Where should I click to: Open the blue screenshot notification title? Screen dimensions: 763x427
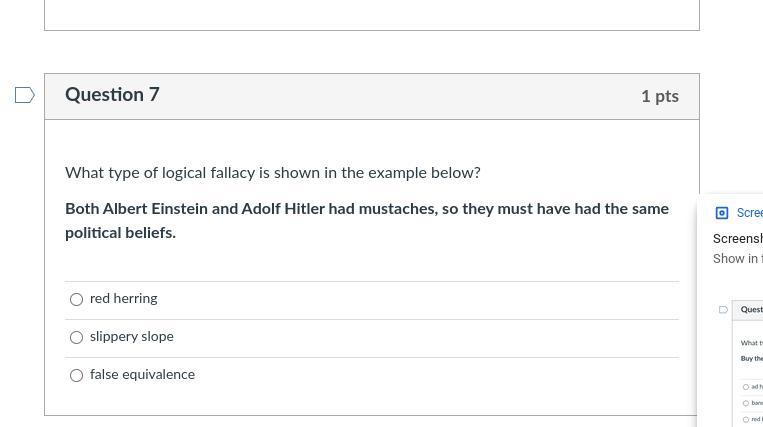pos(749,213)
